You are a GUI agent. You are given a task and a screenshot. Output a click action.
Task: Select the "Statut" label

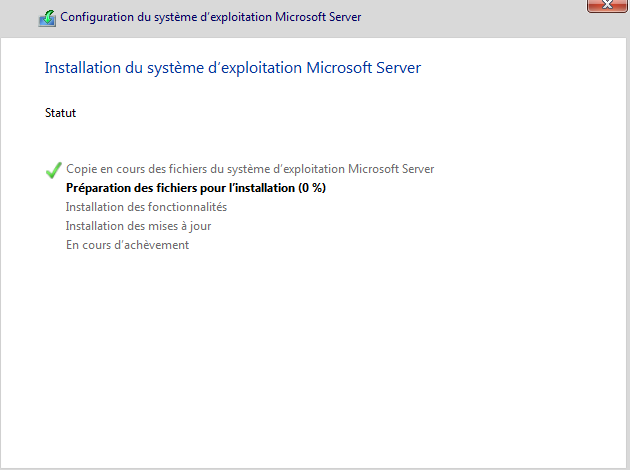[x=61, y=113]
